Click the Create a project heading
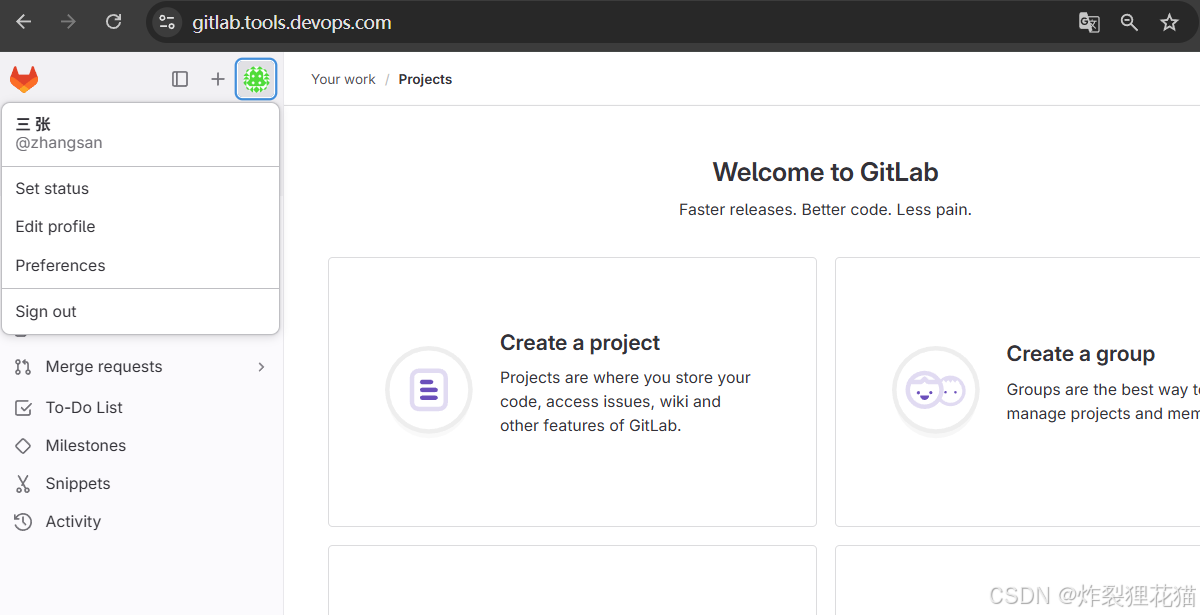The image size is (1200, 615). (580, 343)
